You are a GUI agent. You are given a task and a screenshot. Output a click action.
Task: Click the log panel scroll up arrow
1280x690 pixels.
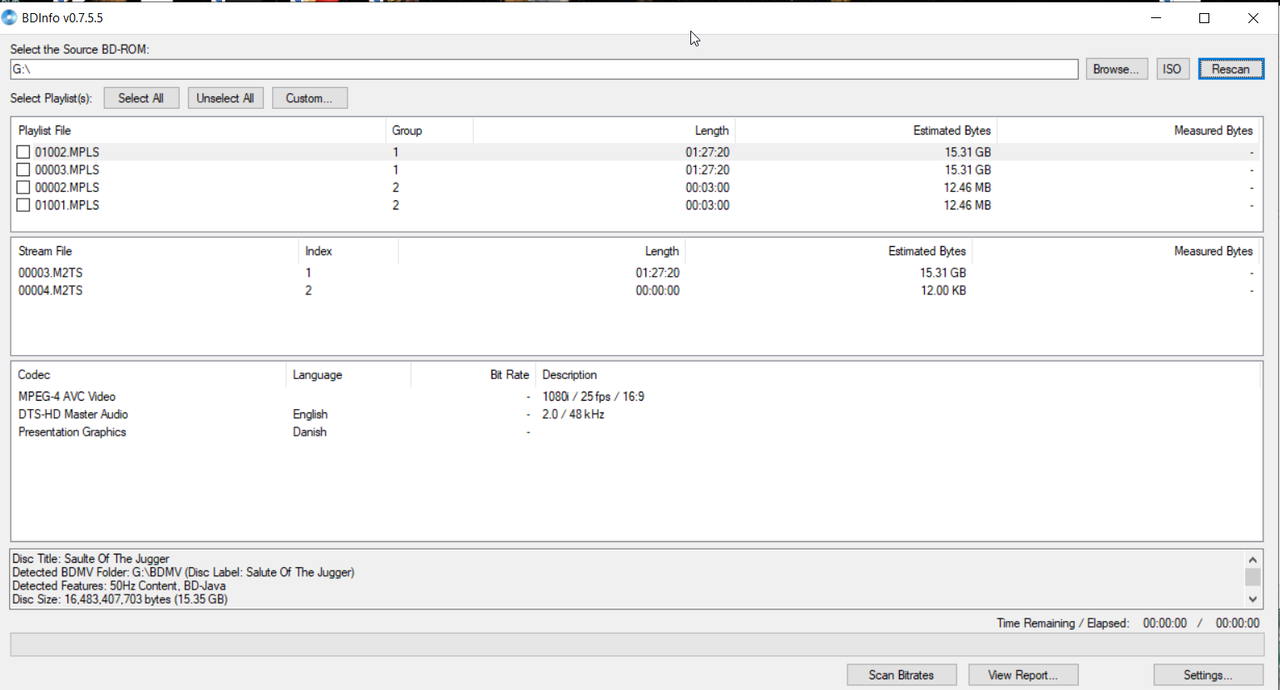pyautogui.click(x=1253, y=560)
